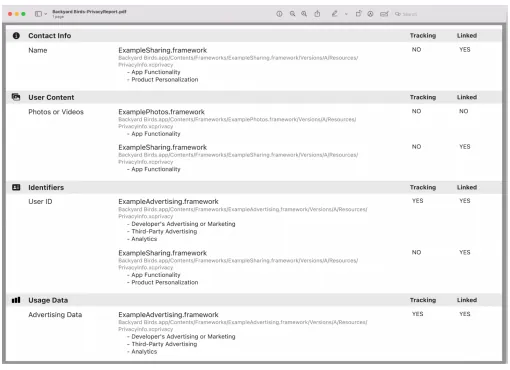Select the highlight pen tool
Image resolution: width=510 pixels, height=370 pixels.
click(335, 14)
